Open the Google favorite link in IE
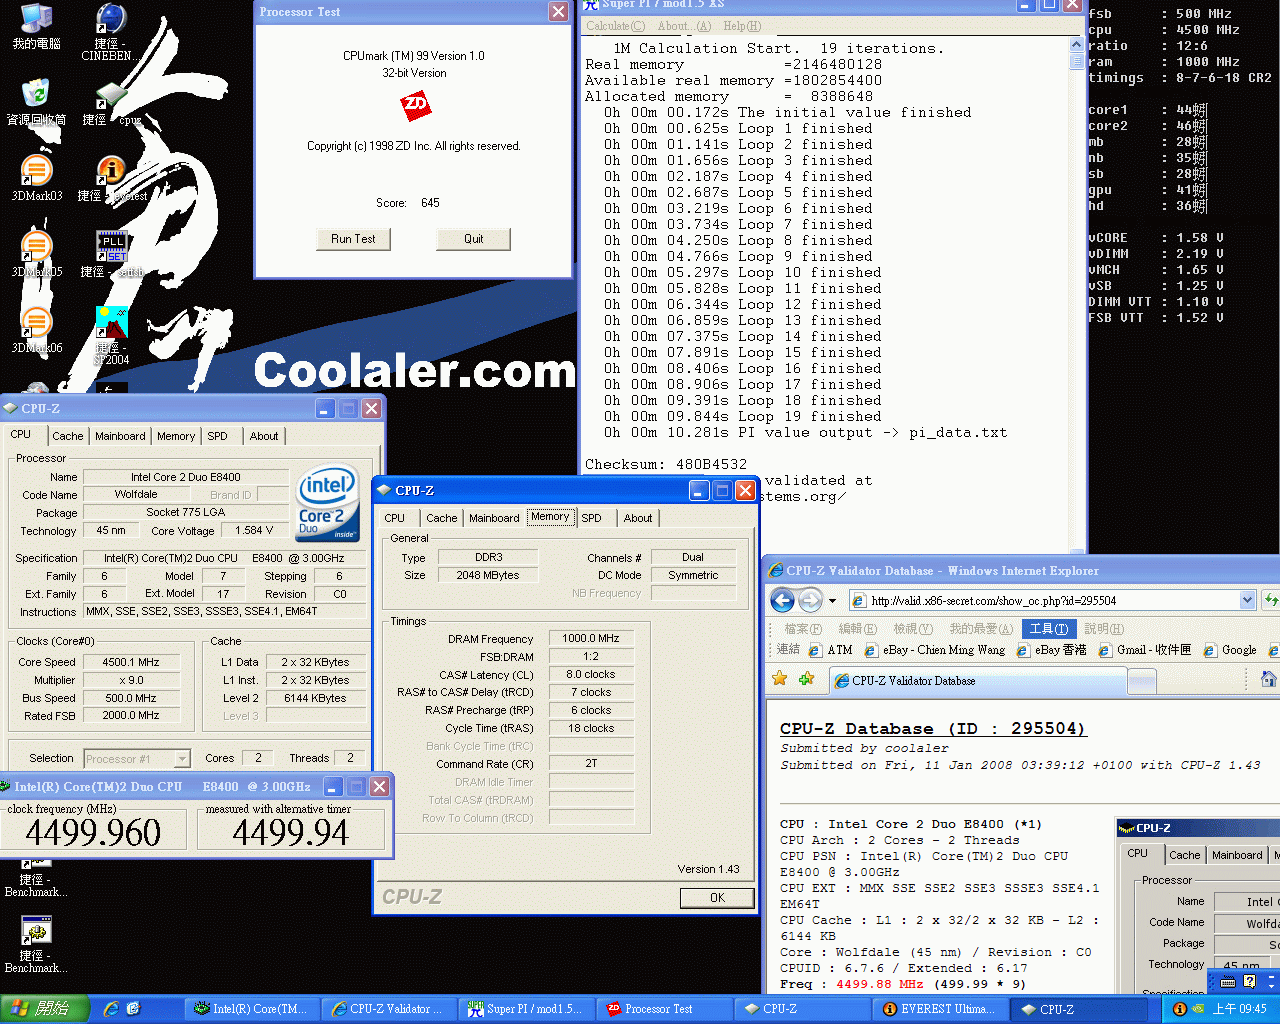1280x1024 pixels. (1229, 650)
